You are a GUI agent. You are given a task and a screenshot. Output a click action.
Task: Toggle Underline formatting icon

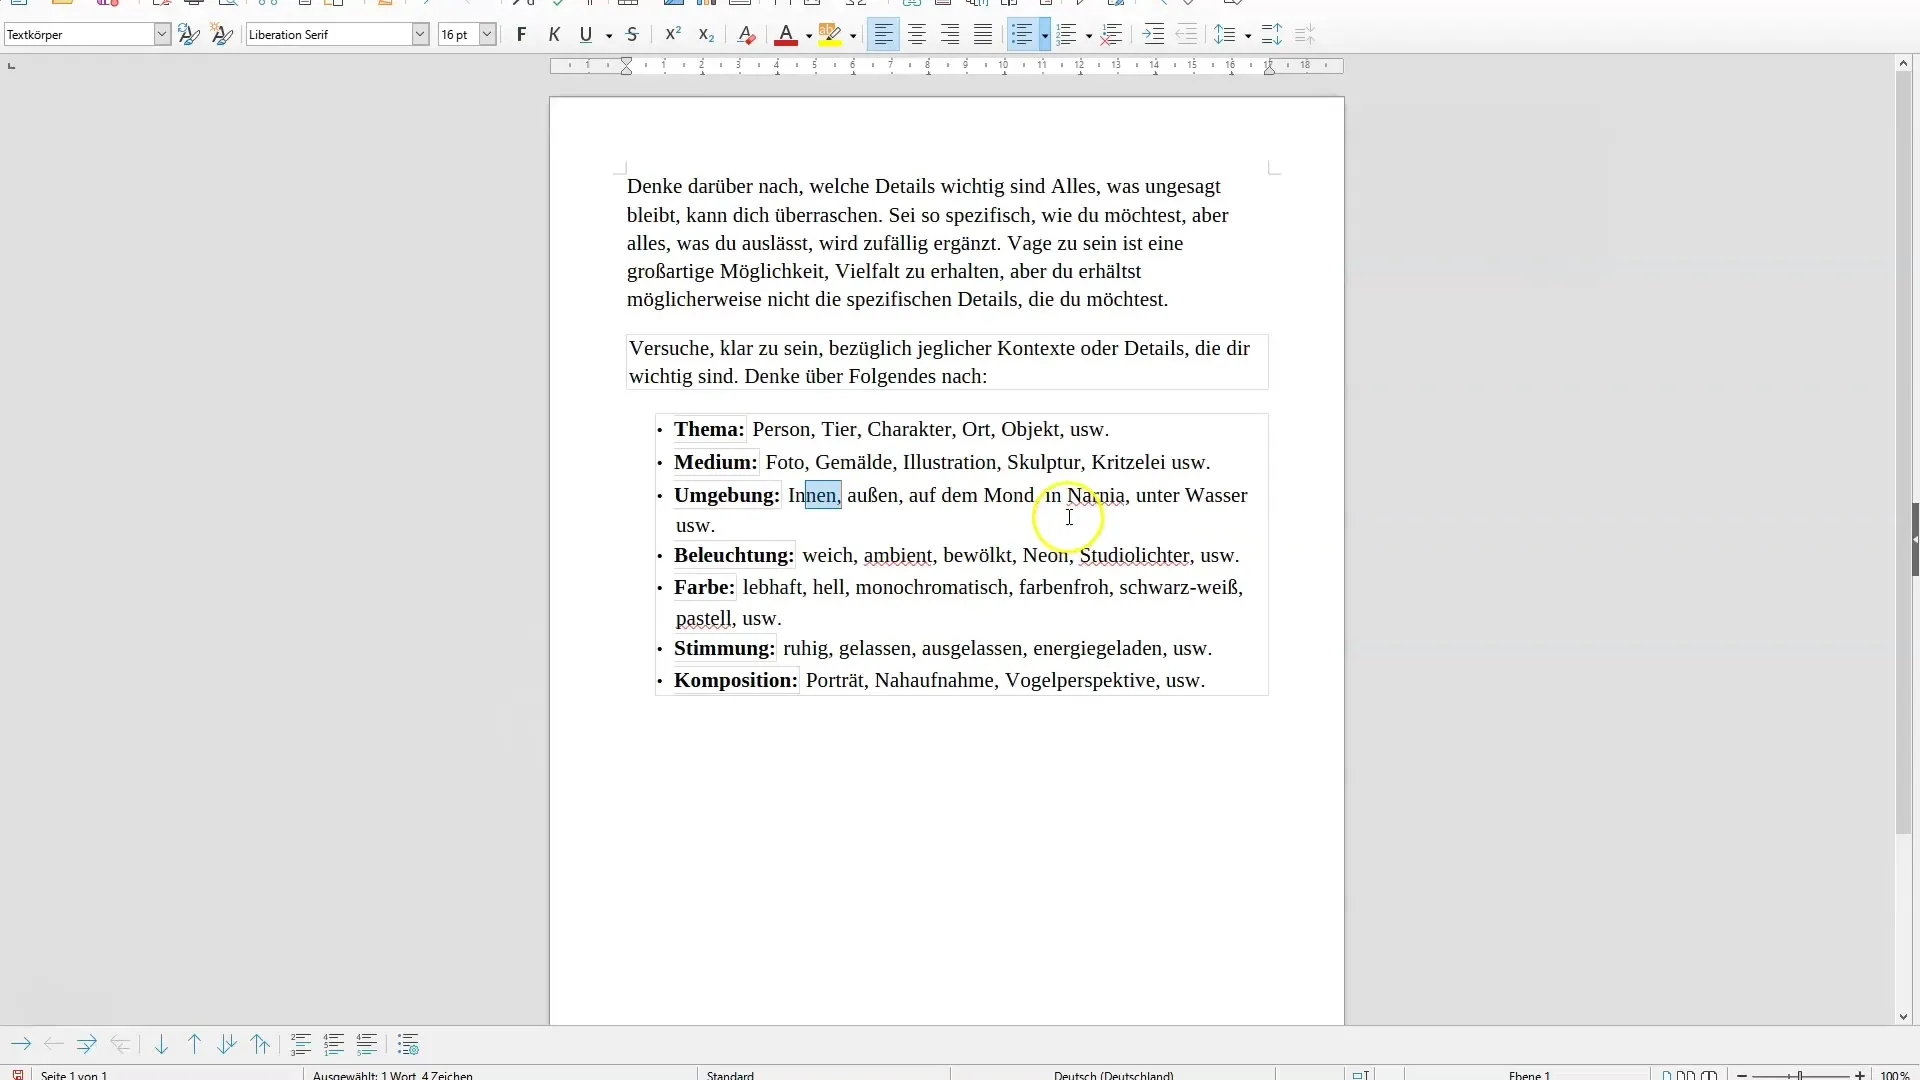[x=585, y=34]
